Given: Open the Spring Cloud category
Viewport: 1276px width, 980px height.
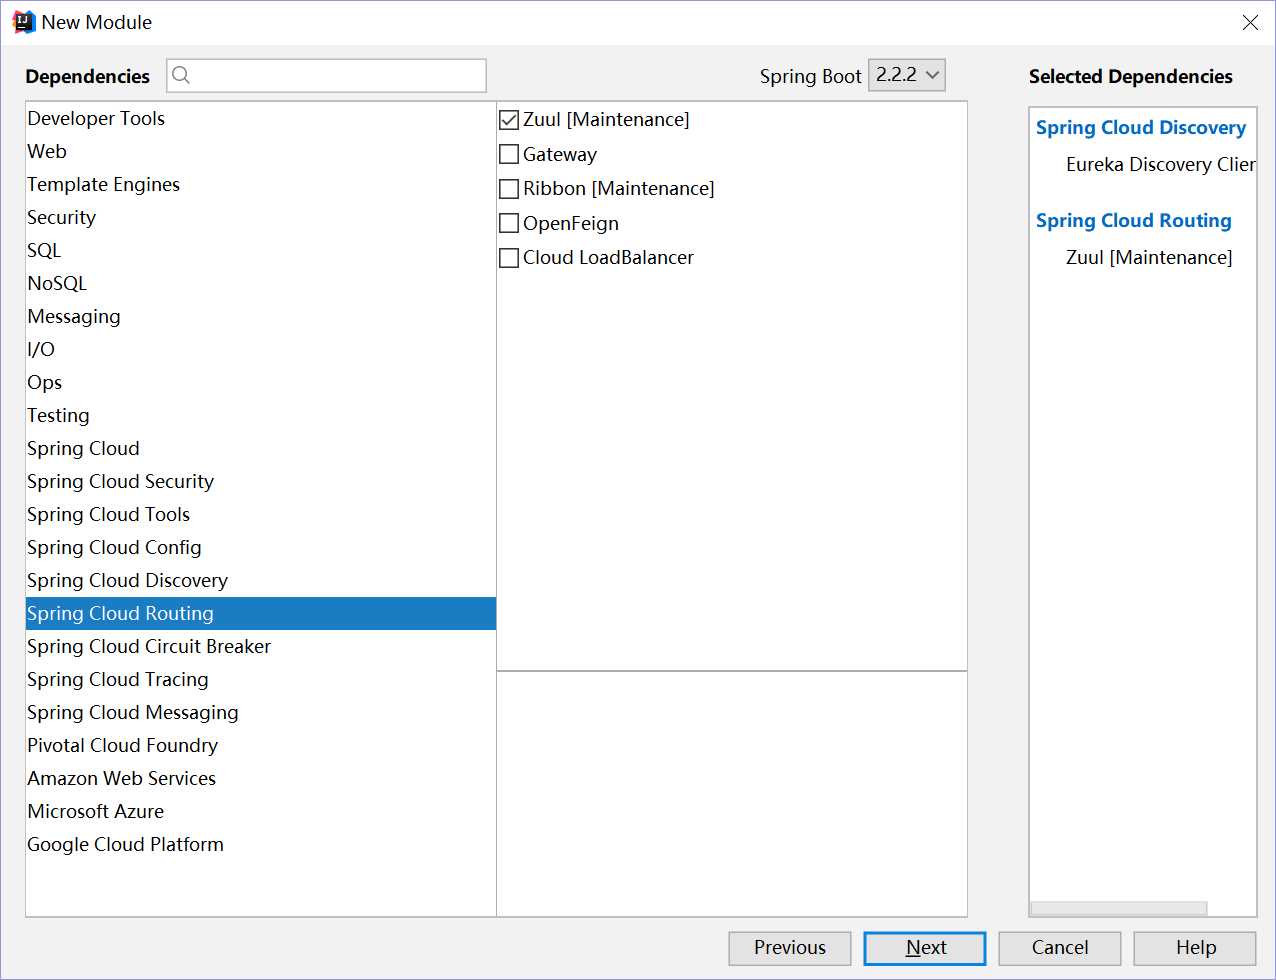Looking at the screenshot, I should coord(261,448).
